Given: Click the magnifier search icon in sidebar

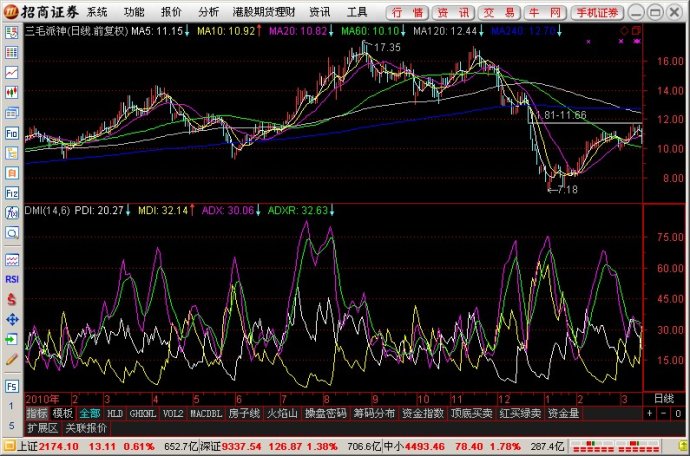Looking at the screenshot, I should point(11,233).
